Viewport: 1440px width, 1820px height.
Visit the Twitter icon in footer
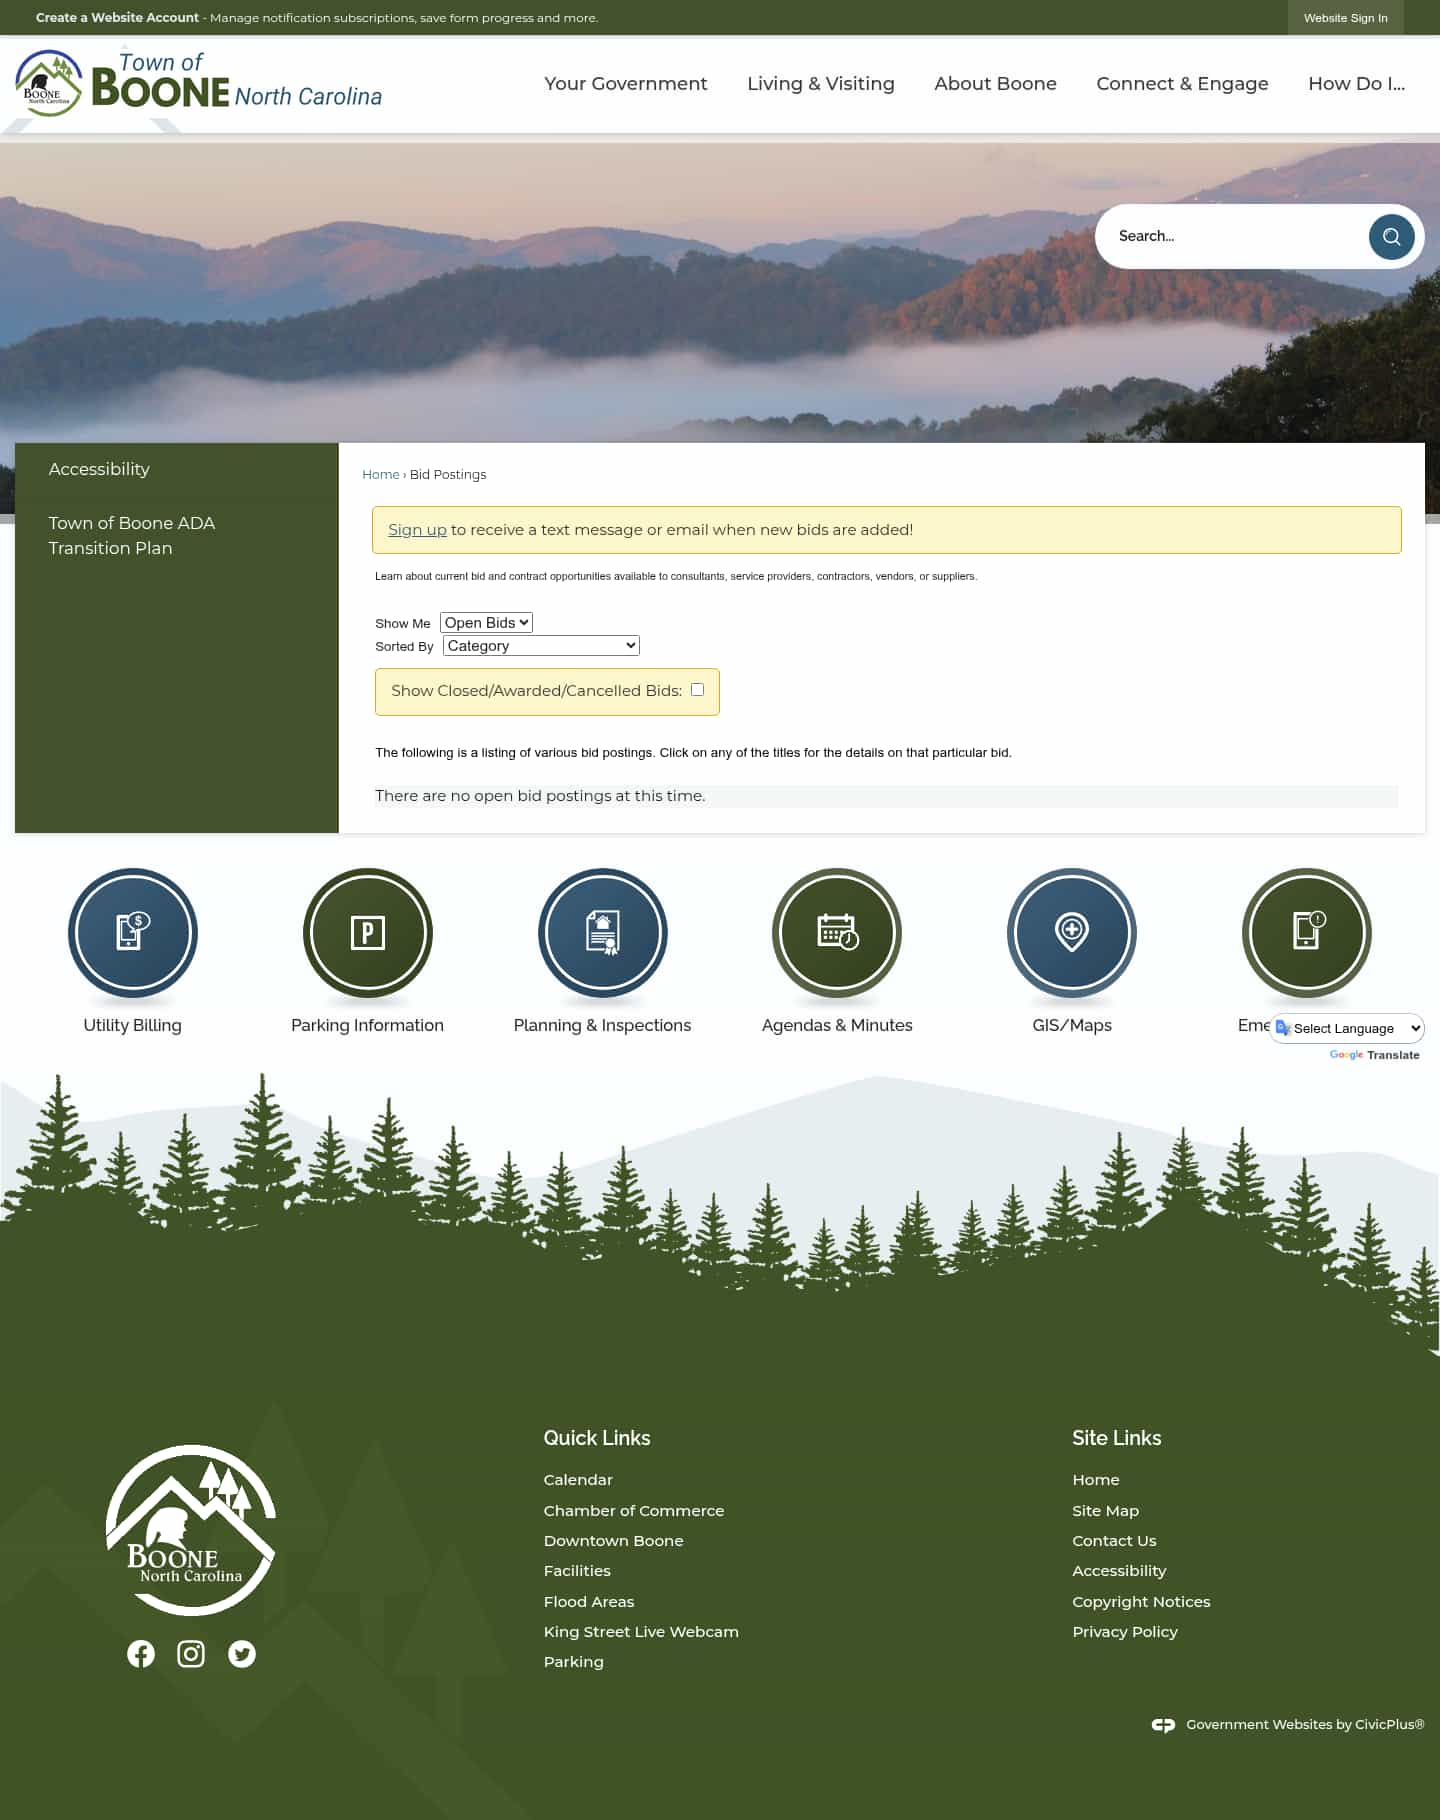pos(242,1654)
